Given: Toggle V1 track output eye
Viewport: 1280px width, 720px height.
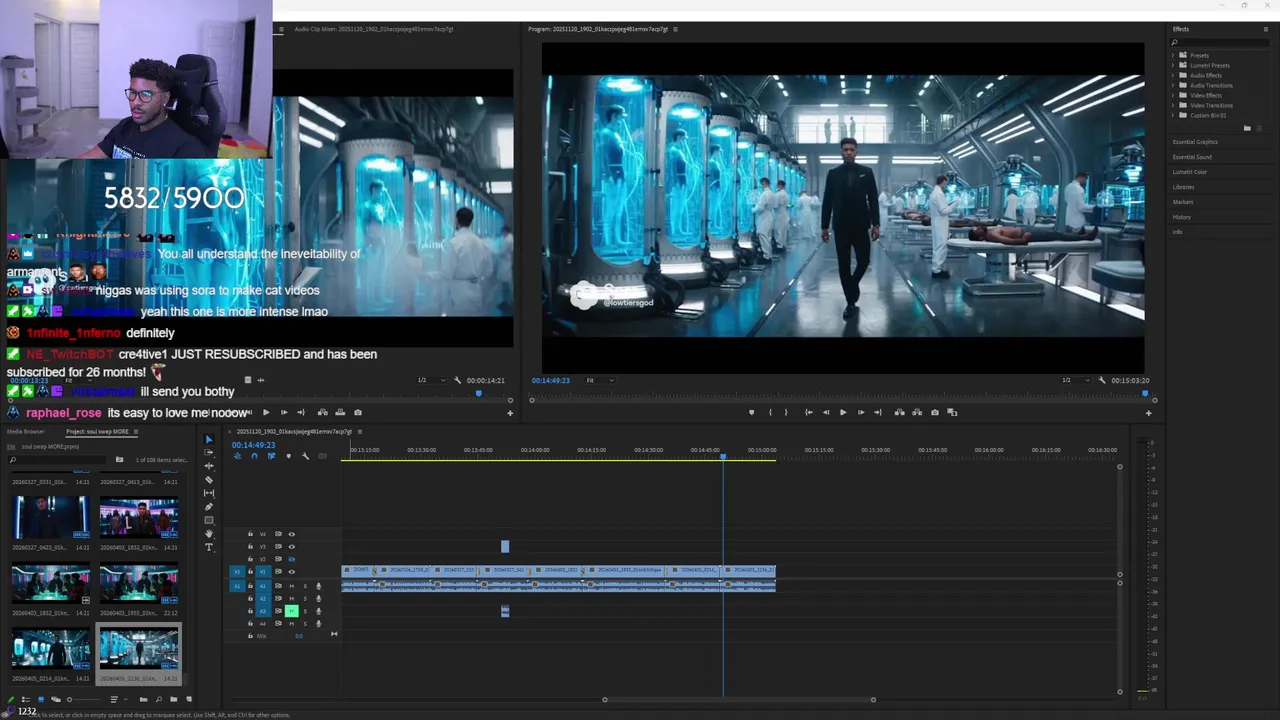Looking at the screenshot, I should (x=291, y=572).
